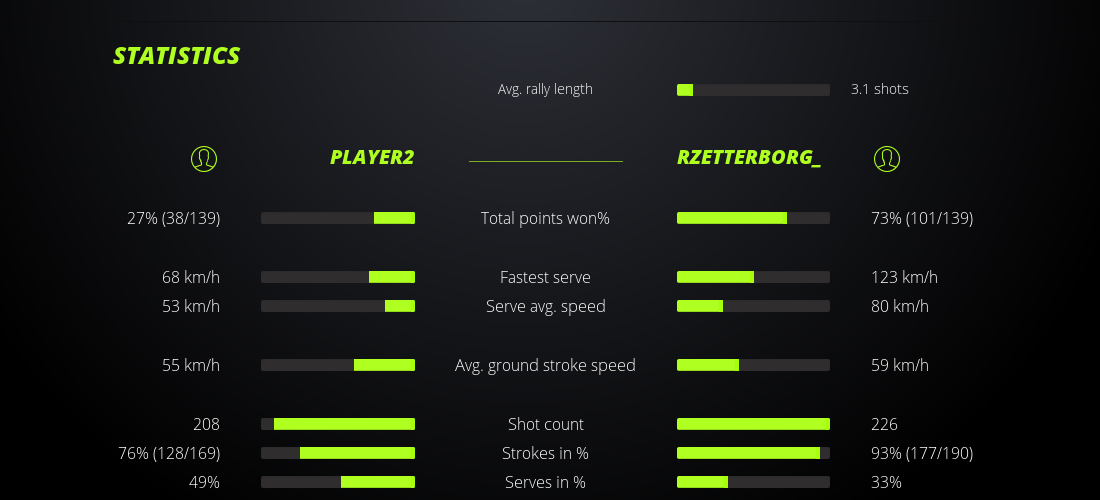The height and width of the screenshot is (500, 1100).
Task: Click the Avg. ground stroke speed label
Action: click(545, 365)
